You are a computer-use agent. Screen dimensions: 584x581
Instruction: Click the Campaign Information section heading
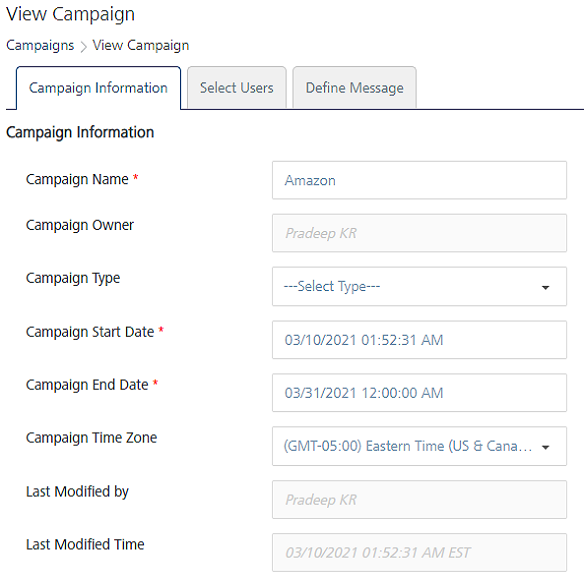click(x=80, y=133)
